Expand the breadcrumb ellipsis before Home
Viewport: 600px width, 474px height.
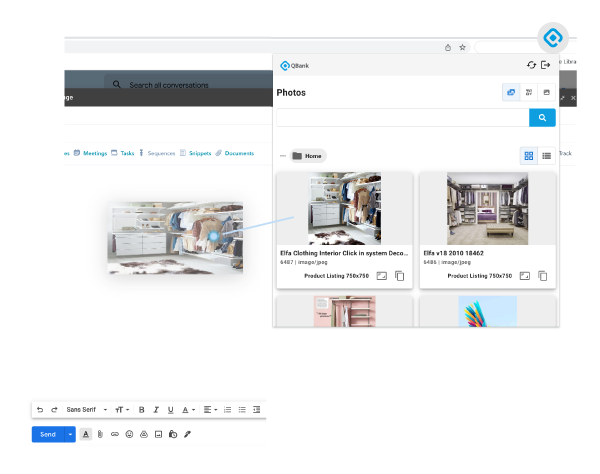(283, 156)
